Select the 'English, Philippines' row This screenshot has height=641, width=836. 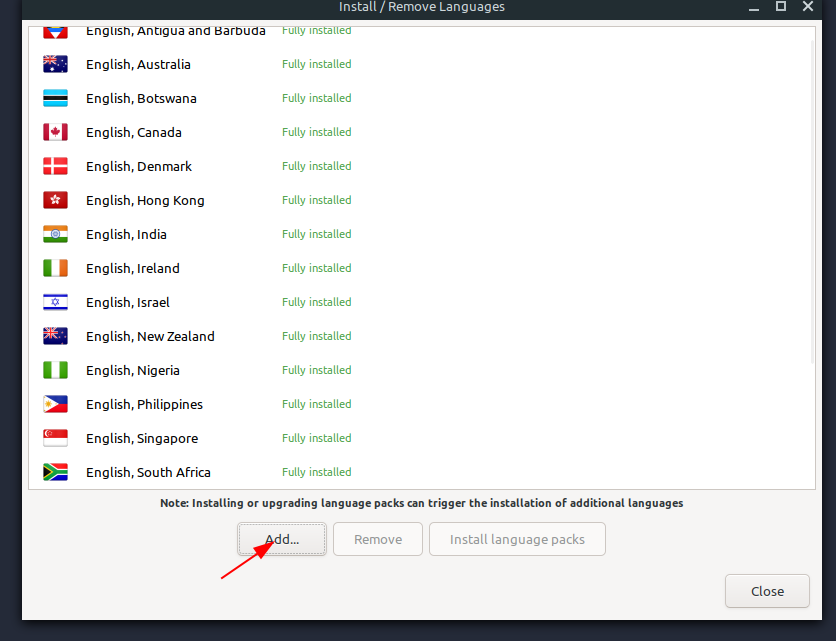pyautogui.click(x=420, y=404)
